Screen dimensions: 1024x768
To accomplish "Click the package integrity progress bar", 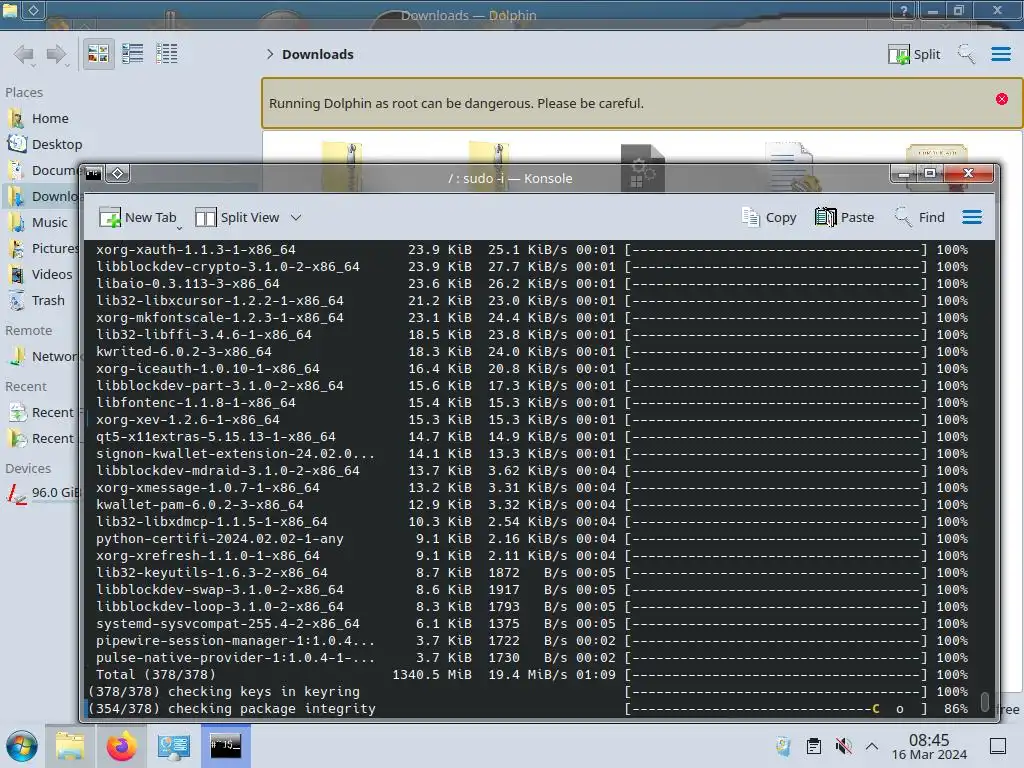I will point(775,709).
